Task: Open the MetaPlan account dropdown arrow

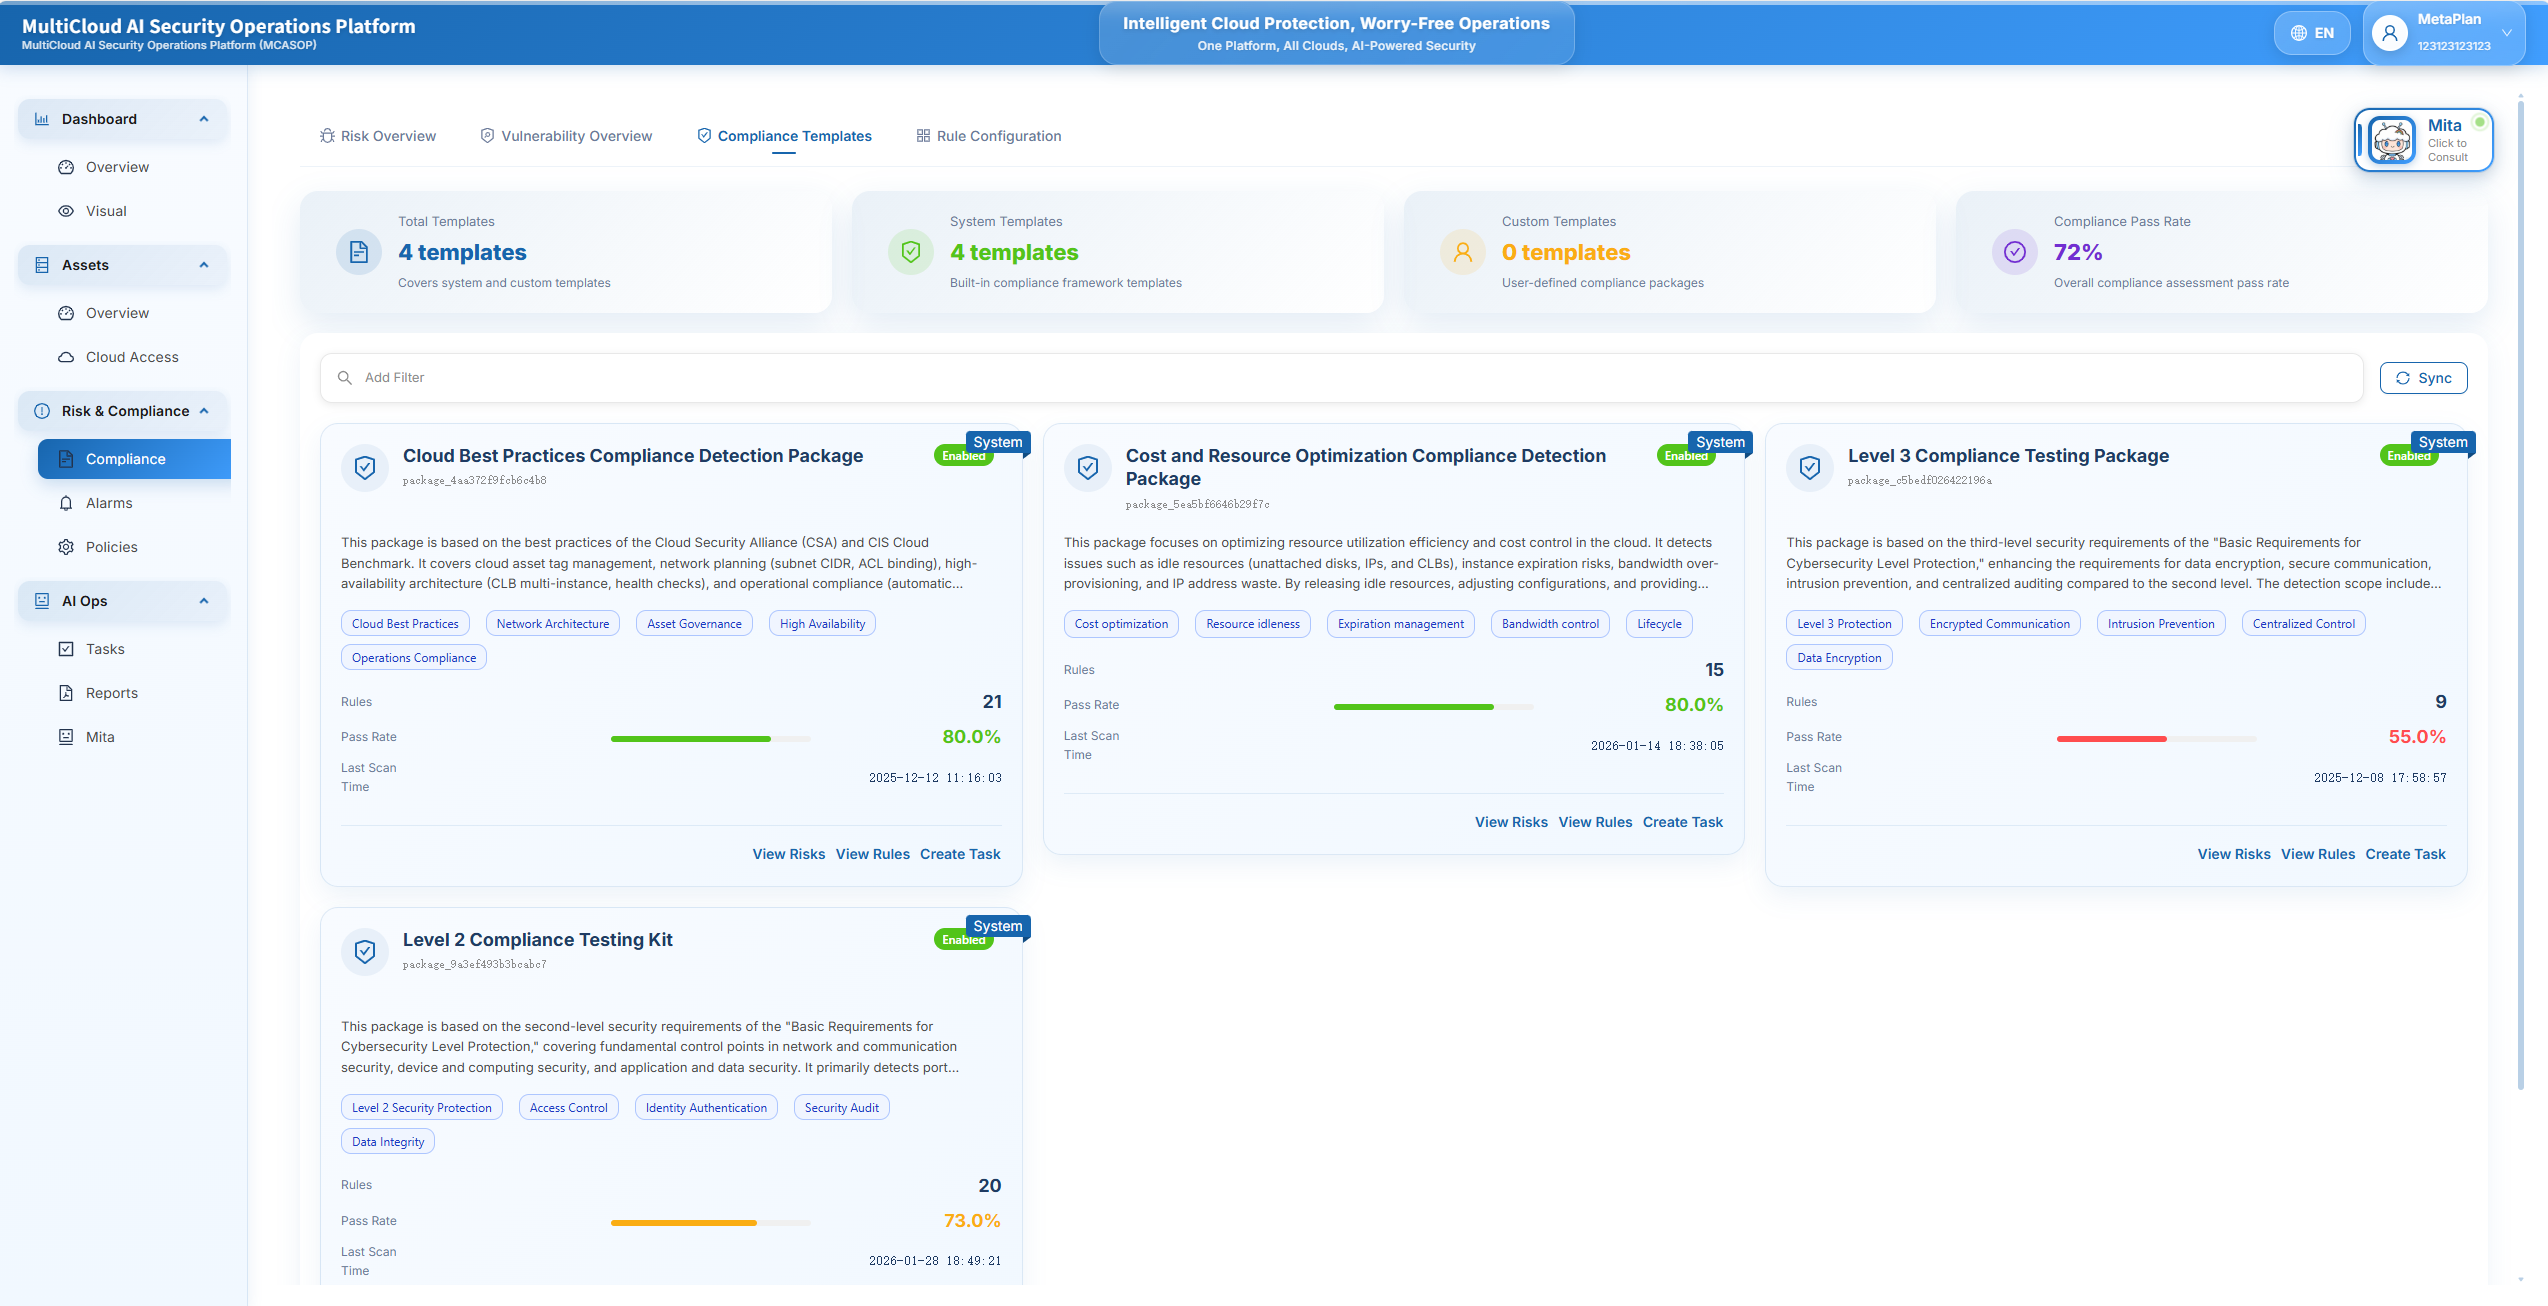Action: tap(2506, 33)
